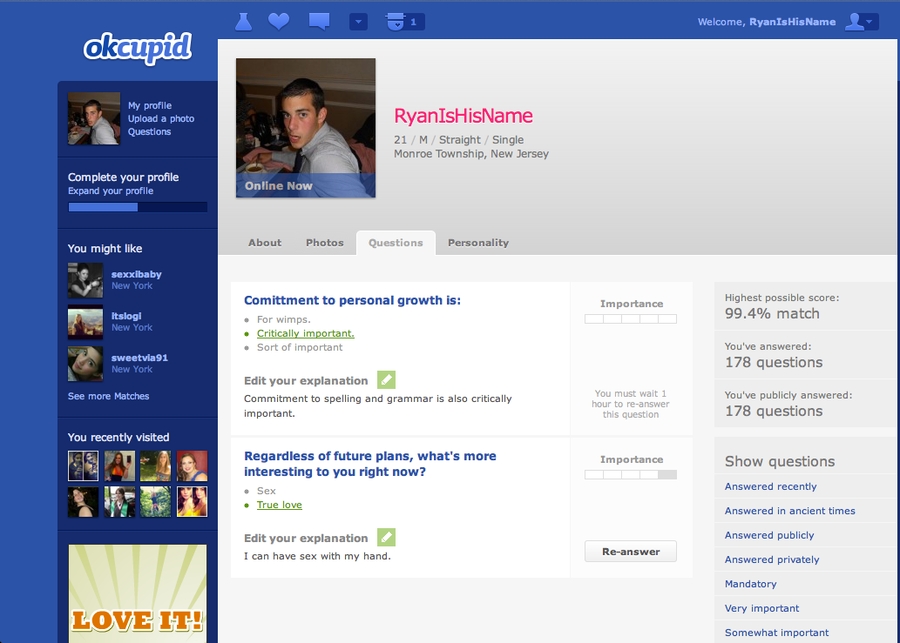Click the profile completion progress bar
The width and height of the screenshot is (900, 643).
(x=137, y=207)
